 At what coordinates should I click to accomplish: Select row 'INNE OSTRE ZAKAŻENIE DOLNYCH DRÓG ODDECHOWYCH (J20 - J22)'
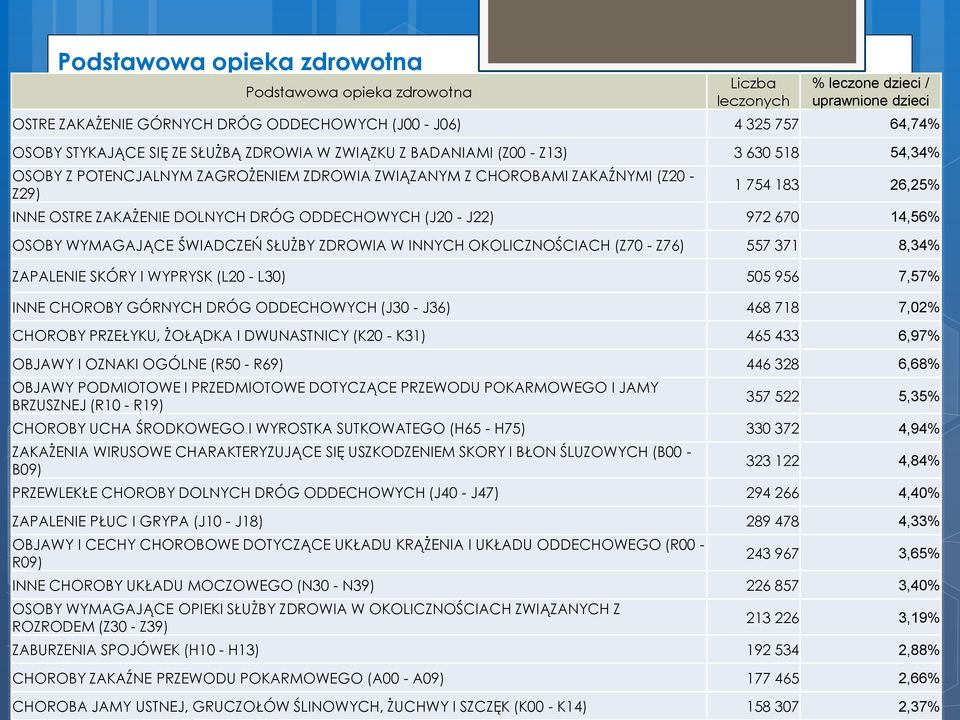(x=476, y=217)
